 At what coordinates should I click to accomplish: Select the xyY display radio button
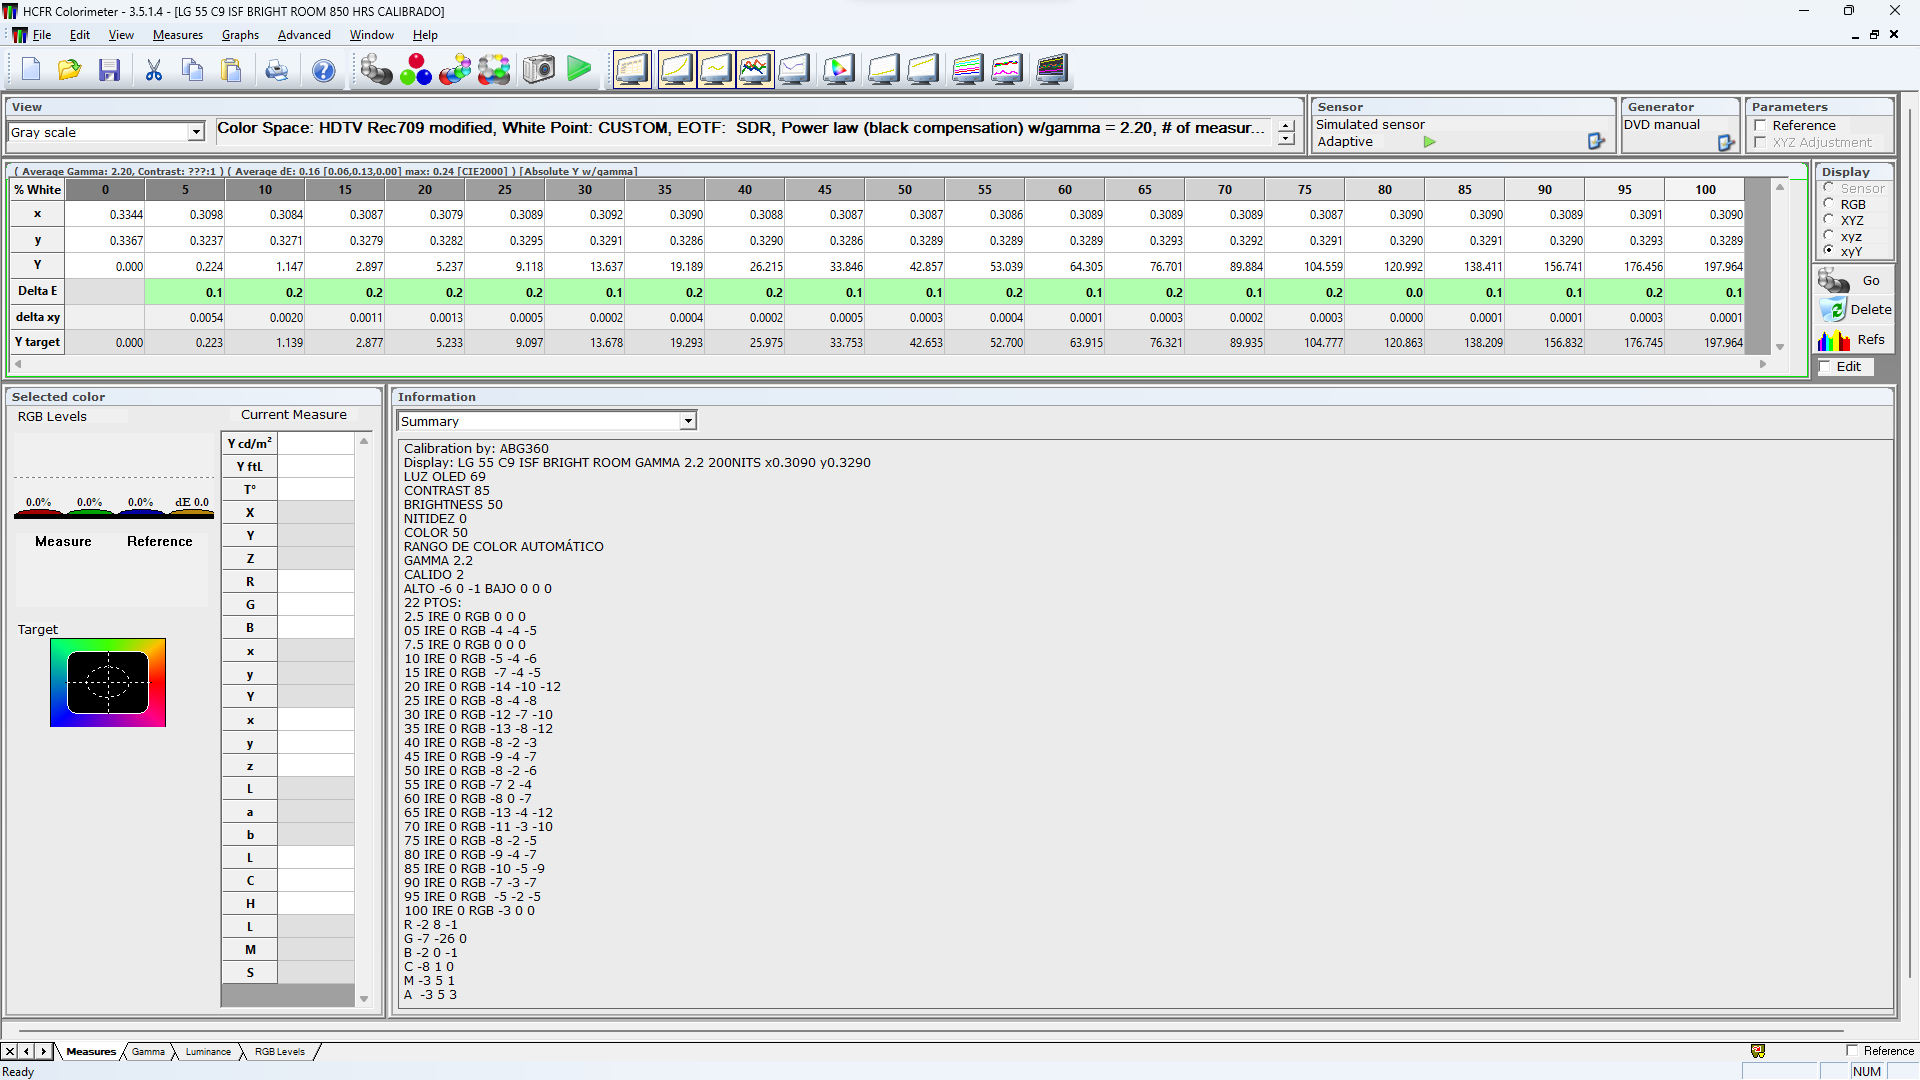[x=1830, y=252]
